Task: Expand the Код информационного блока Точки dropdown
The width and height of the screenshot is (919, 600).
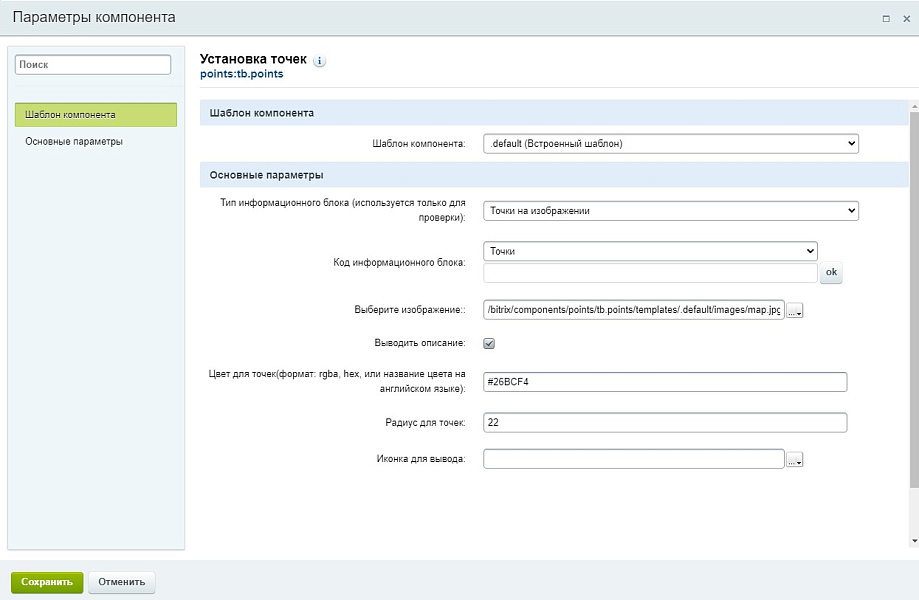Action: pyautogui.click(x=650, y=251)
